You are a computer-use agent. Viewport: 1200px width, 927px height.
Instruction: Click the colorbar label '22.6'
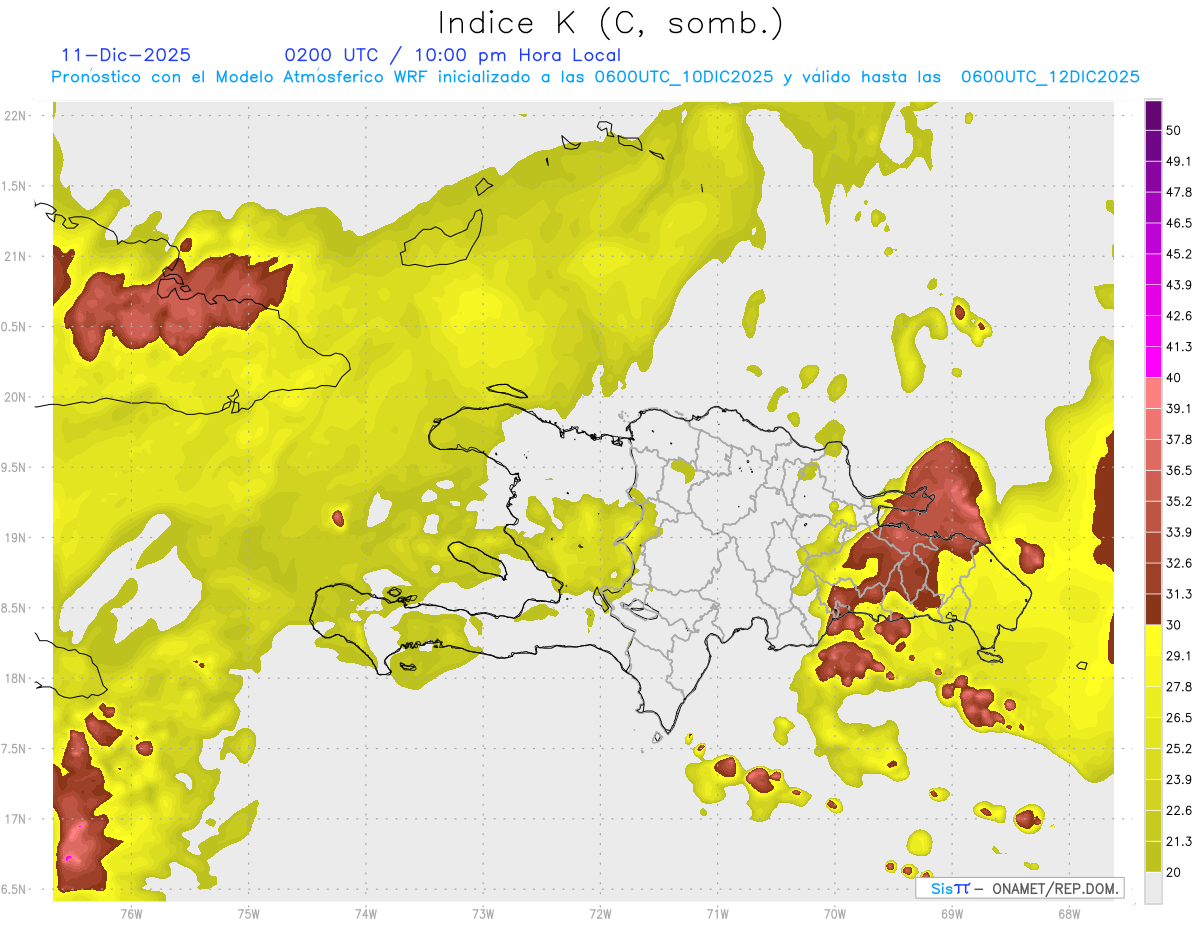(x=1179, y=811)
